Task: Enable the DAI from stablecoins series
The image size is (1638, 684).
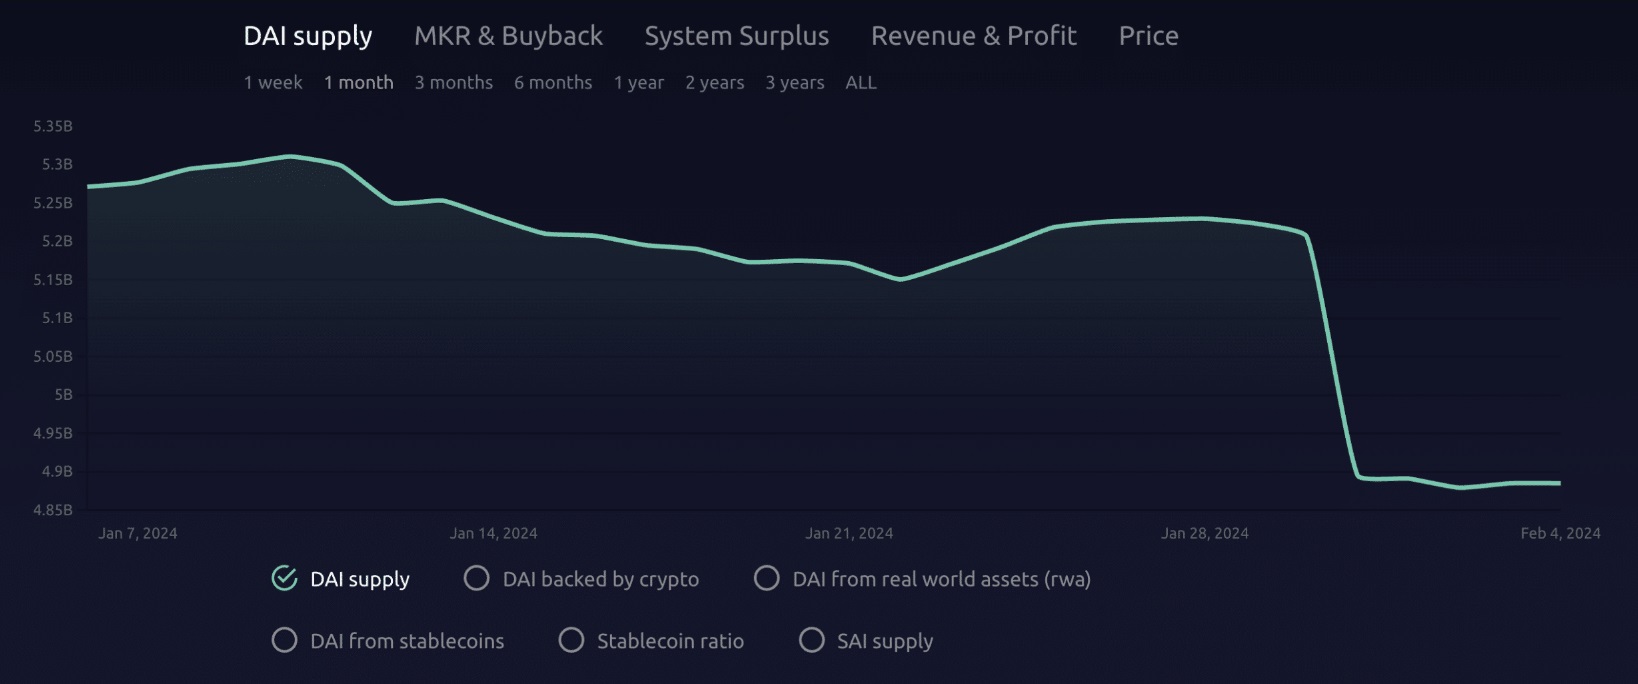Action: (285, 641)
